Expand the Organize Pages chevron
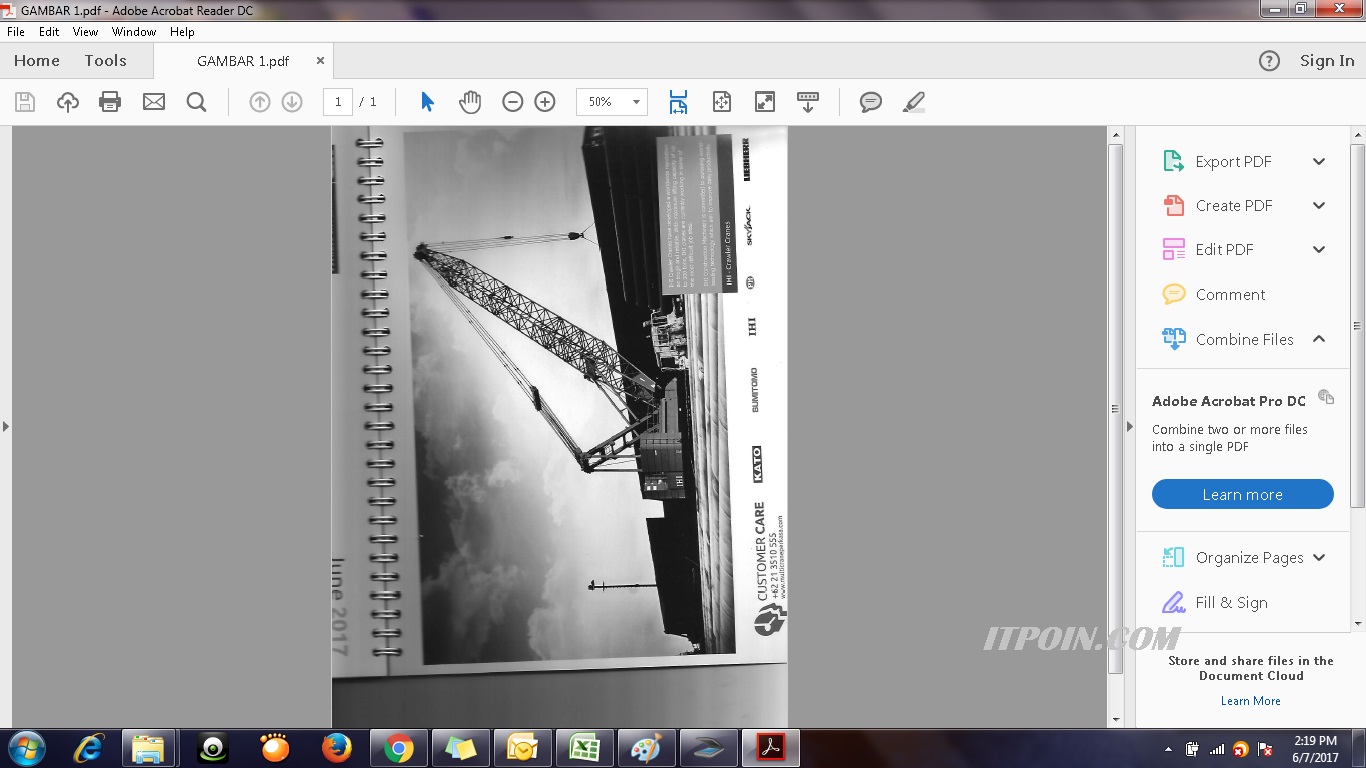This screenshot has width=1366, height=768. click(1319, 557)
